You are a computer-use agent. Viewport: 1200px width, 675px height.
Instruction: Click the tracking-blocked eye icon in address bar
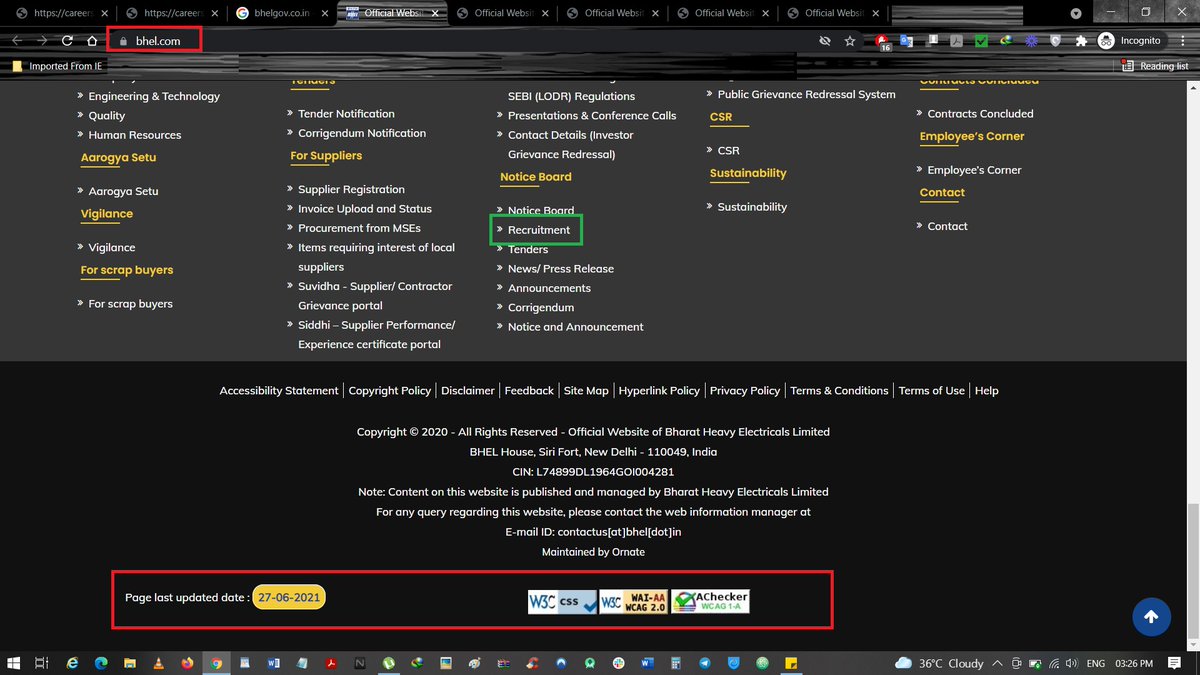coord(825,41)
